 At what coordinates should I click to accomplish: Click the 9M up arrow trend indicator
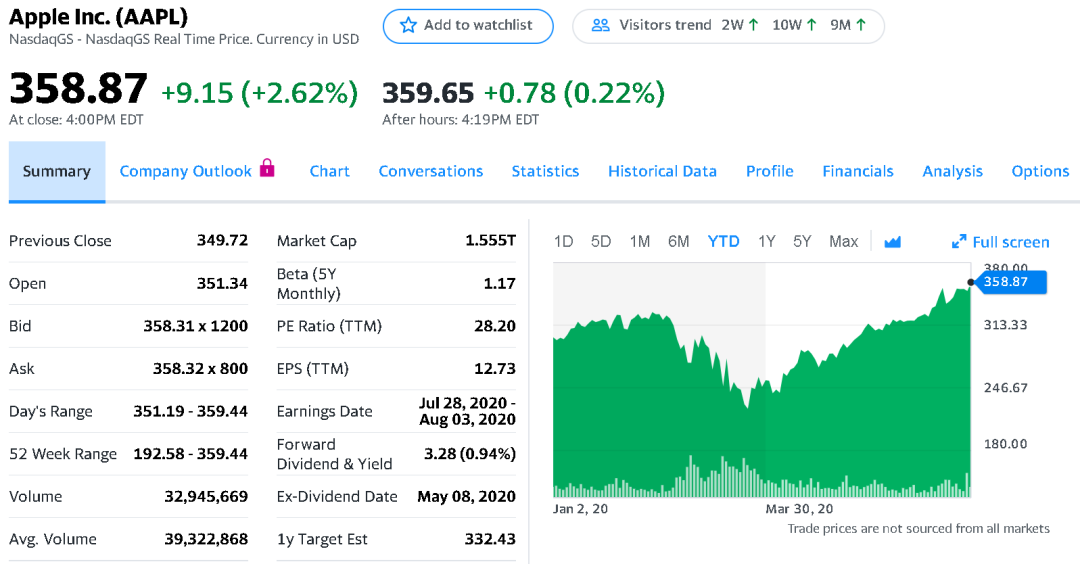(860, 25)
